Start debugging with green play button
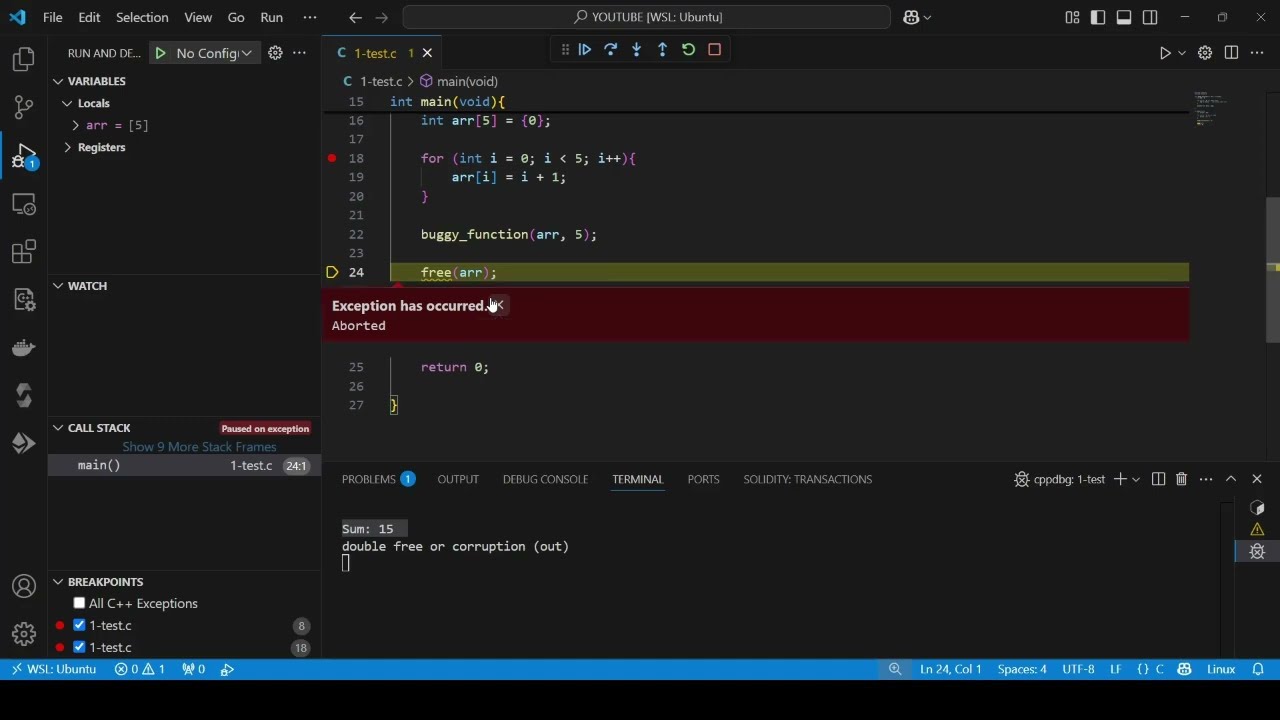Screen dimensions: 1280x720 coord(160,53)
